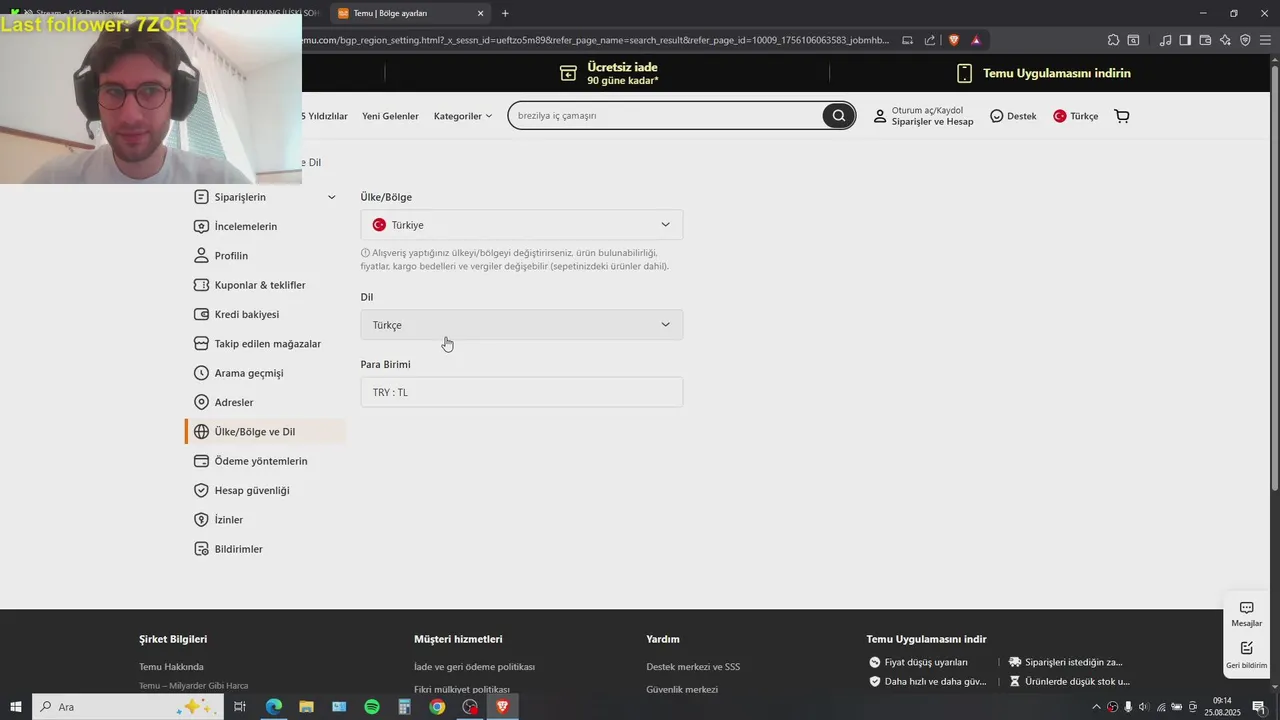Viewport: 1280px width, 720px height.
Task: Toggle the browser sidebar panel icon
Action: click(1185, 40)
